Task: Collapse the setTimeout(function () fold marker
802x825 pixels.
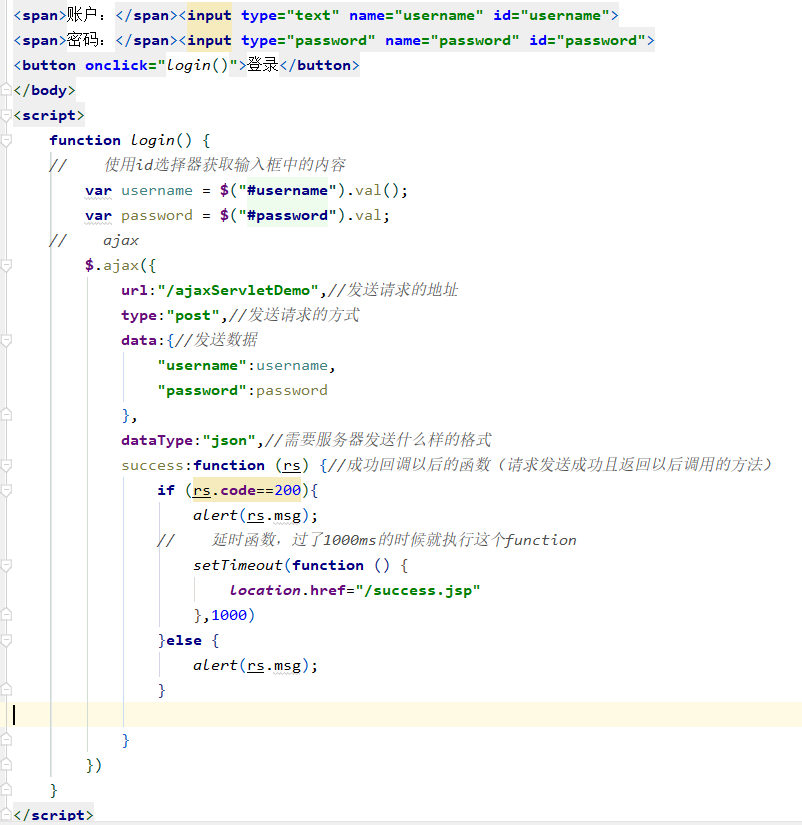Action: point(6,565)
